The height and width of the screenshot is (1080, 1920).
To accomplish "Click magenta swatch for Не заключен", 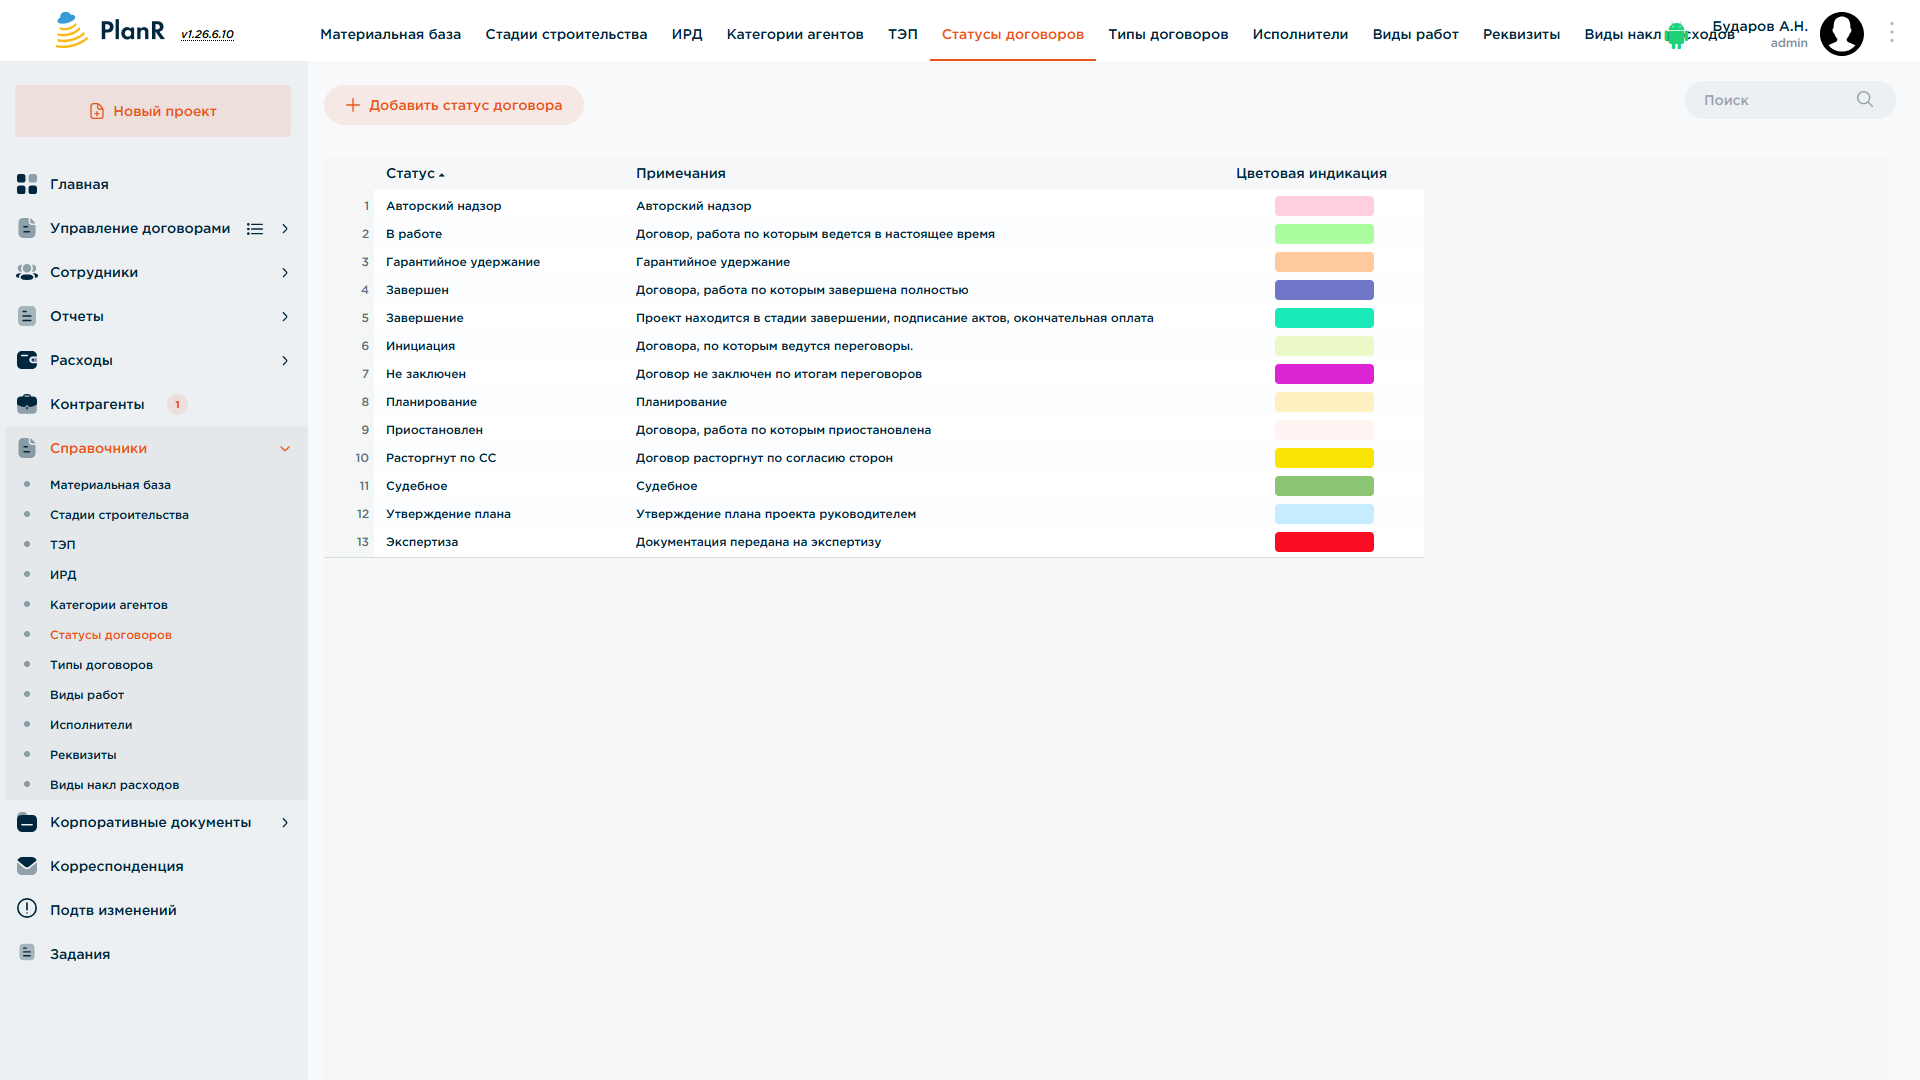I will coord(1324,374).
